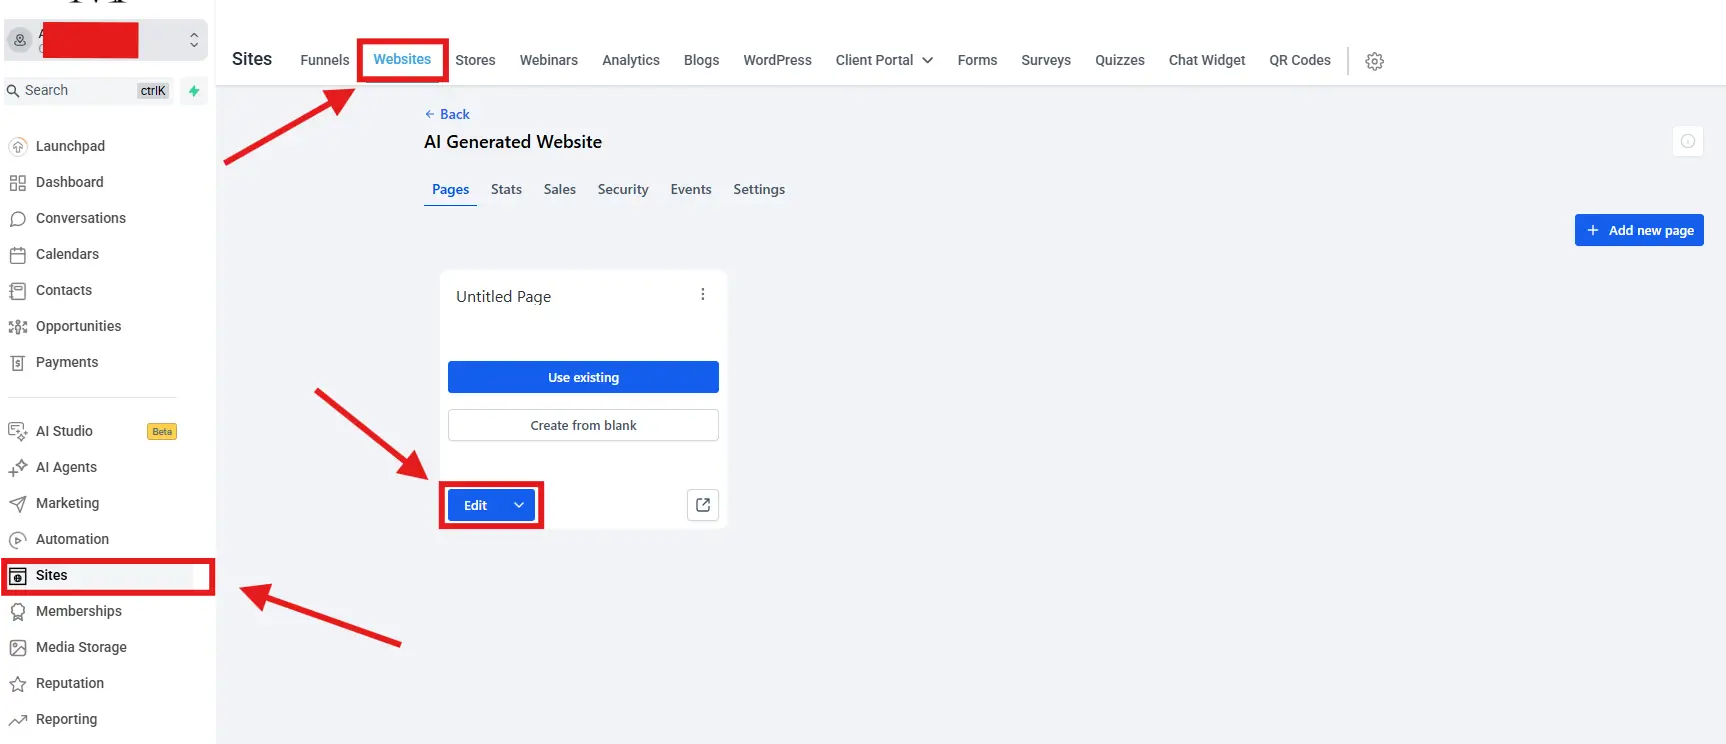Click the AI Studio icon
Screen dimensions: 1726x744
pyautogui.click(x=18, y=432)
